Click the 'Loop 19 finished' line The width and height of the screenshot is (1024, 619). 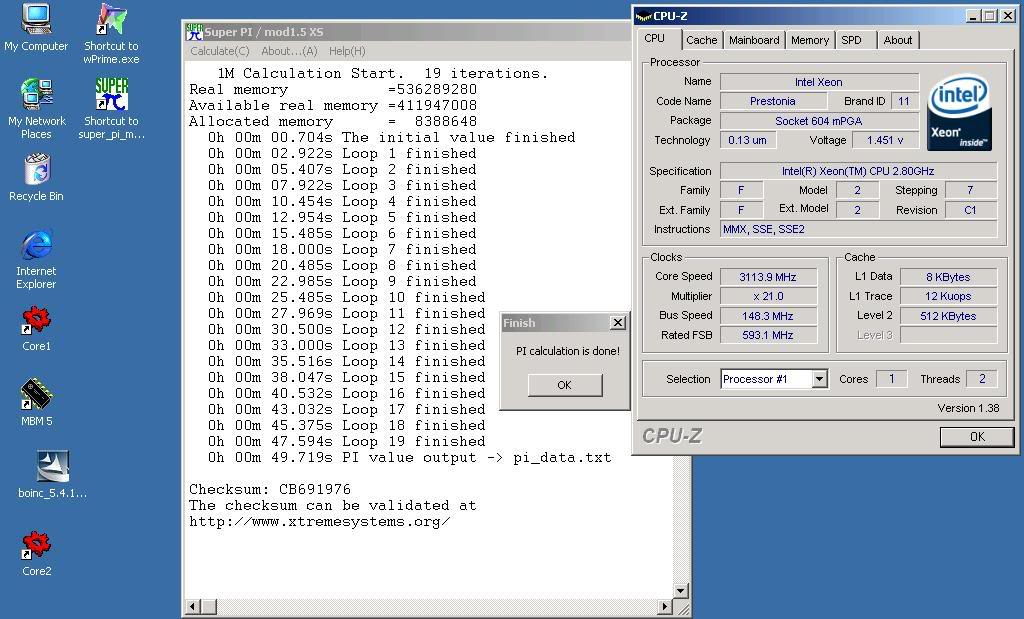click(x=347, y=441)
